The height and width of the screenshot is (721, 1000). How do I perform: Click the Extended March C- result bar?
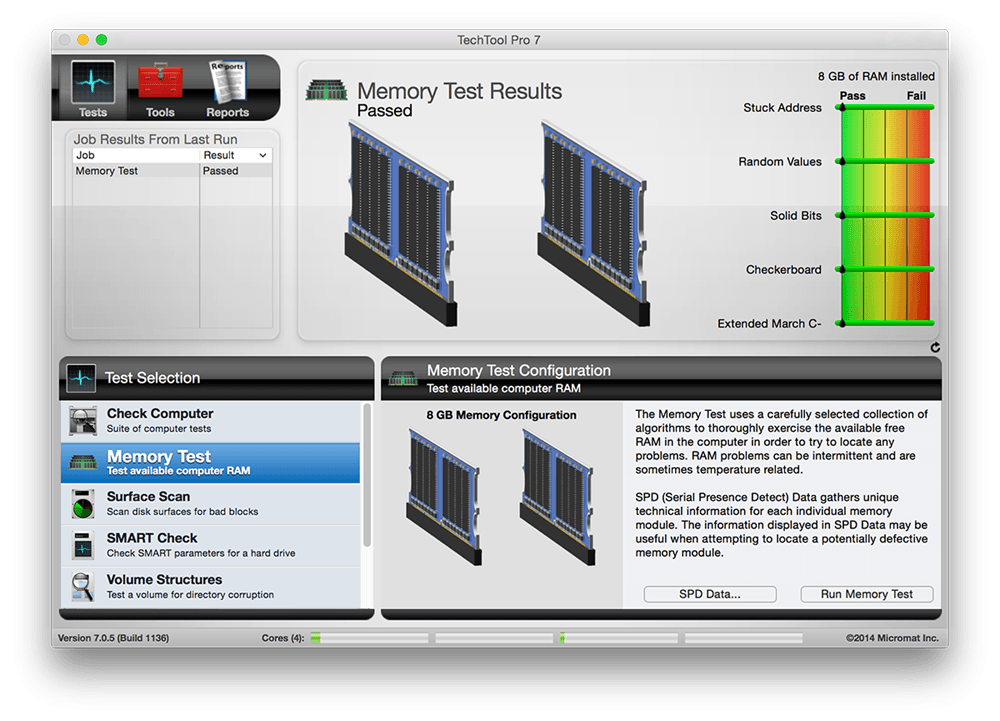886,323
